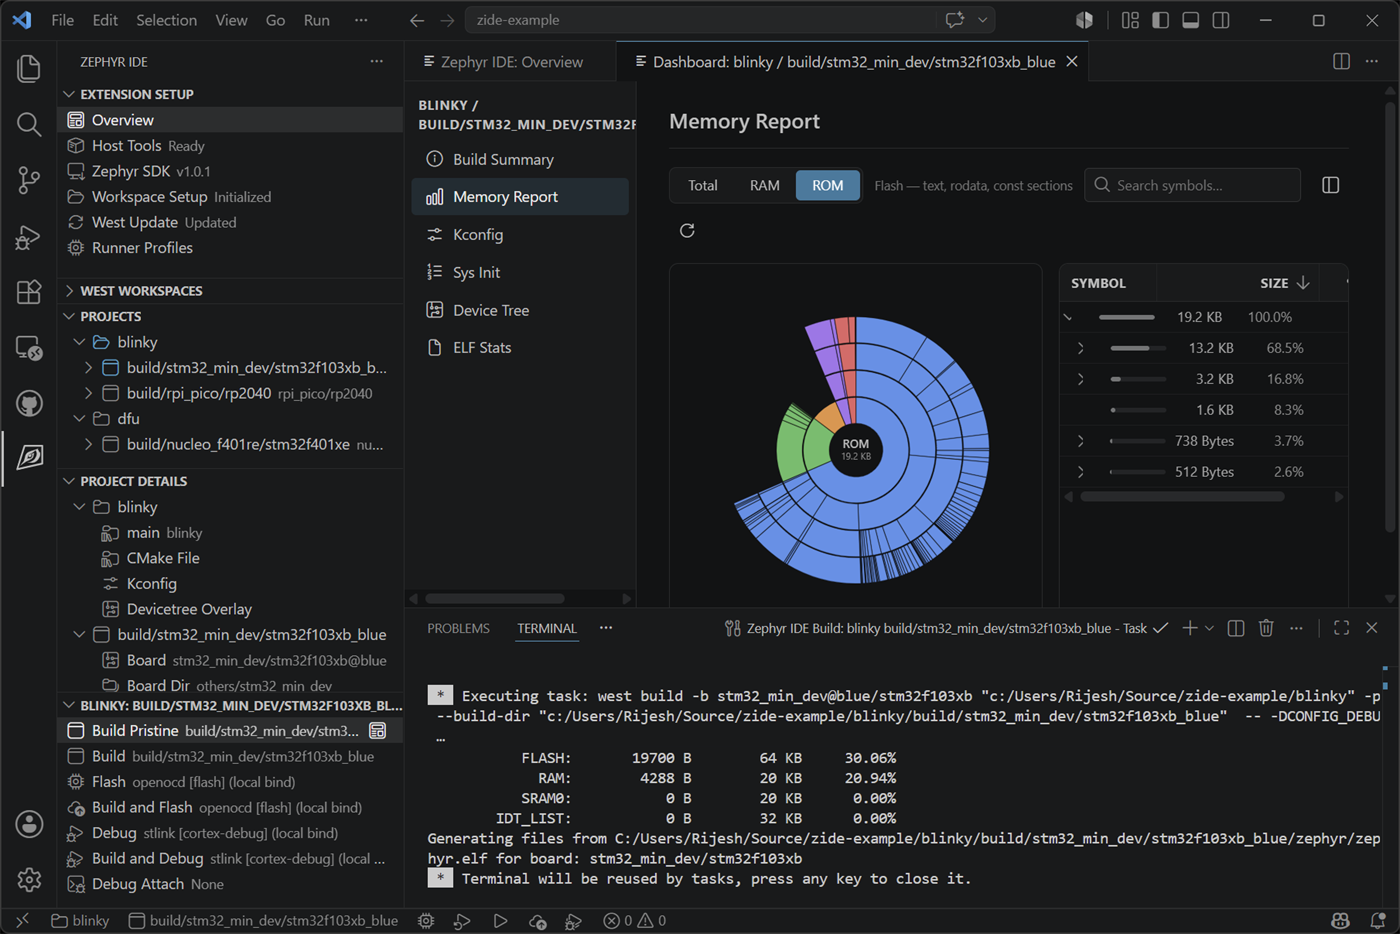The image size is (1400, 934).
Task: Open Sys Init dashboard page
Action: click(520, 272)
